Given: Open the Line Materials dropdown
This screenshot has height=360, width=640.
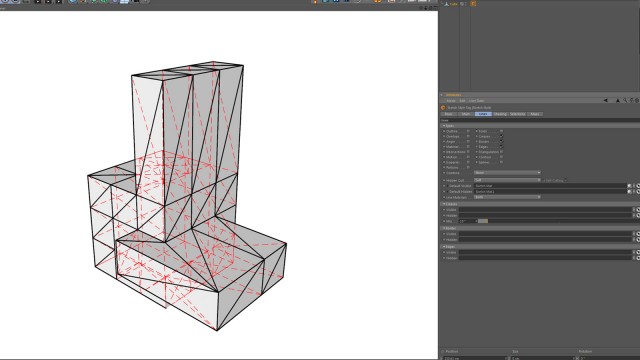Looking at the screenshot, I should tap(507, 197).
